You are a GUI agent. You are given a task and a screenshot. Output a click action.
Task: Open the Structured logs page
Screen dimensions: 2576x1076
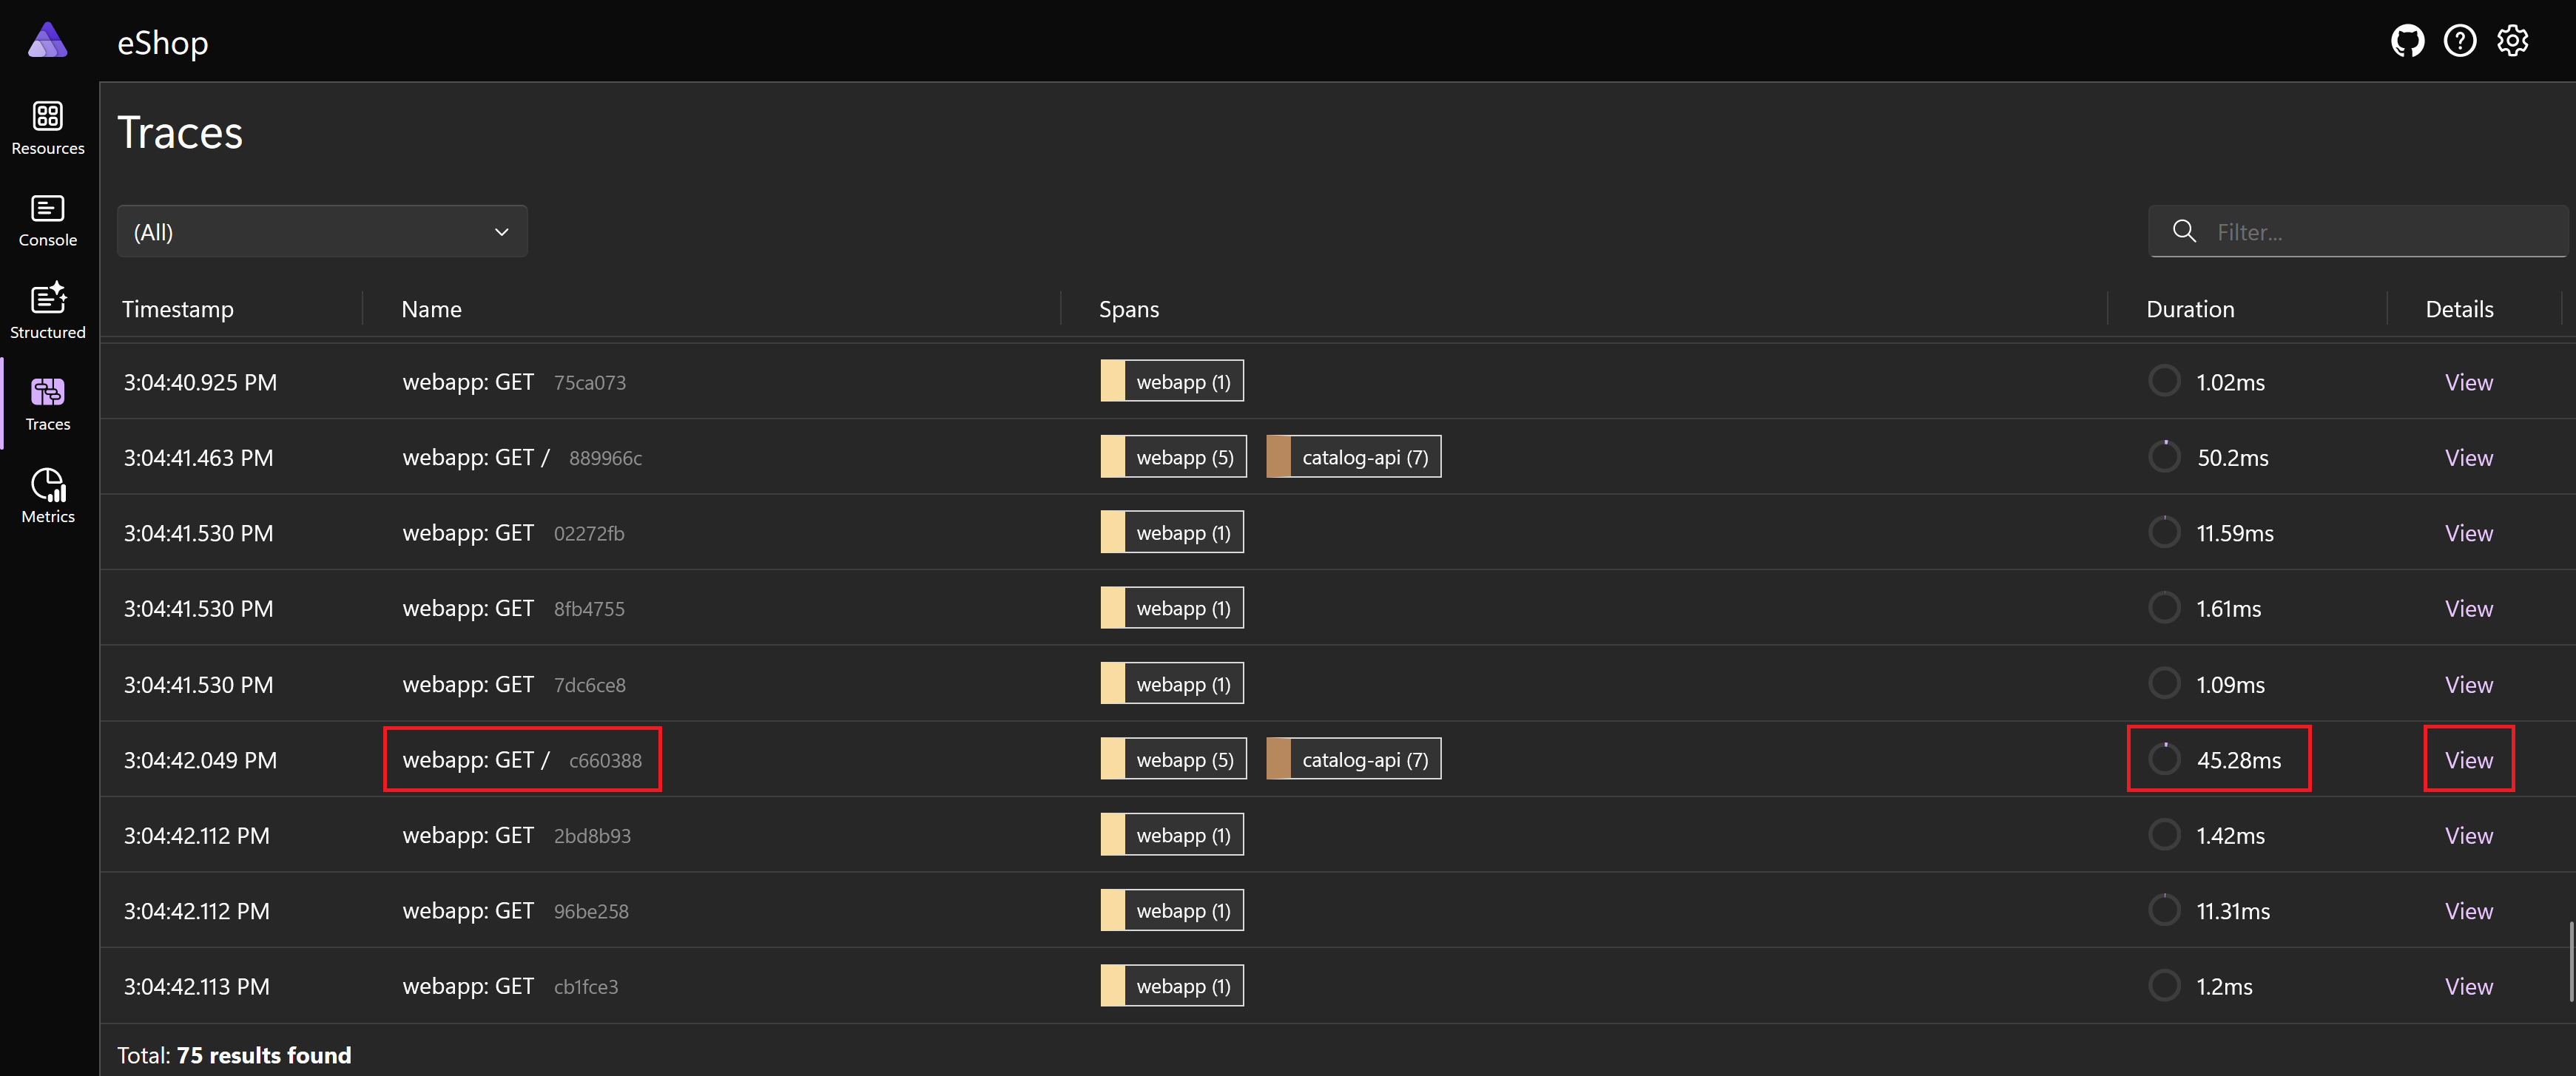[x=48, y=313]
